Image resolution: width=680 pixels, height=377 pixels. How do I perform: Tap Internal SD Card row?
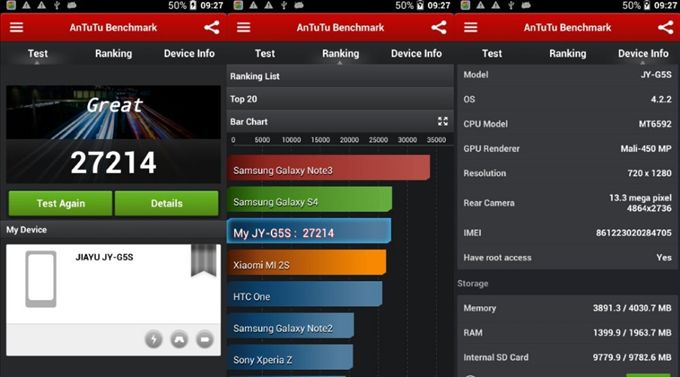(567, 357)
